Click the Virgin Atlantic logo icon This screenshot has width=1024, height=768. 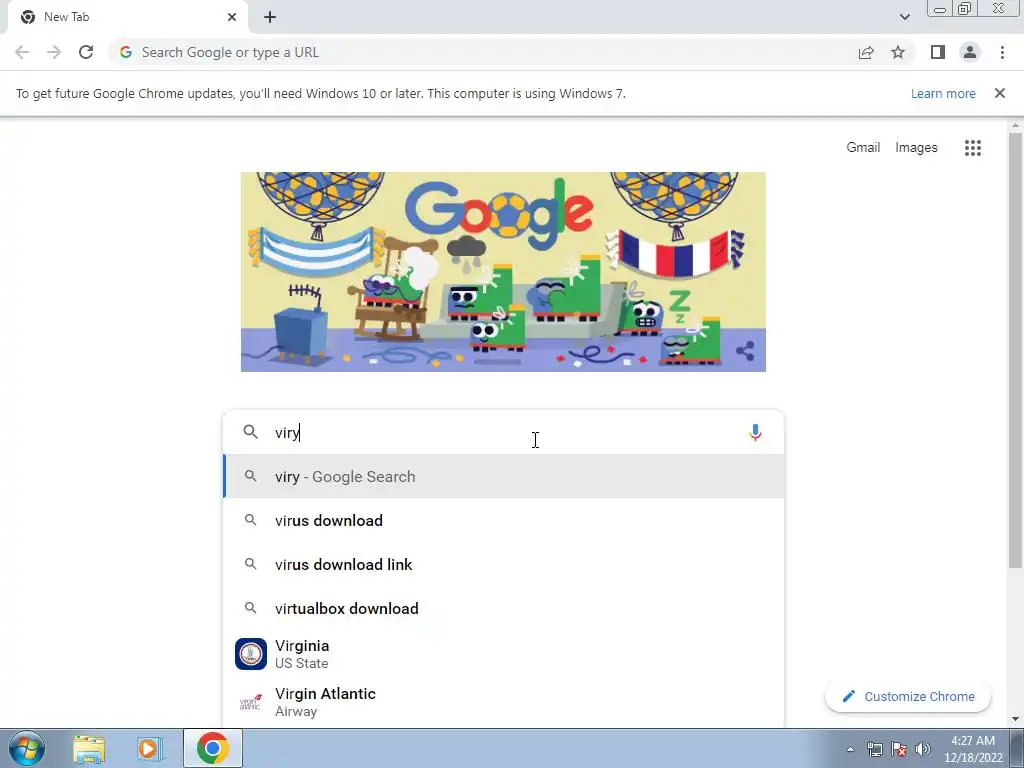pos(251,702)
